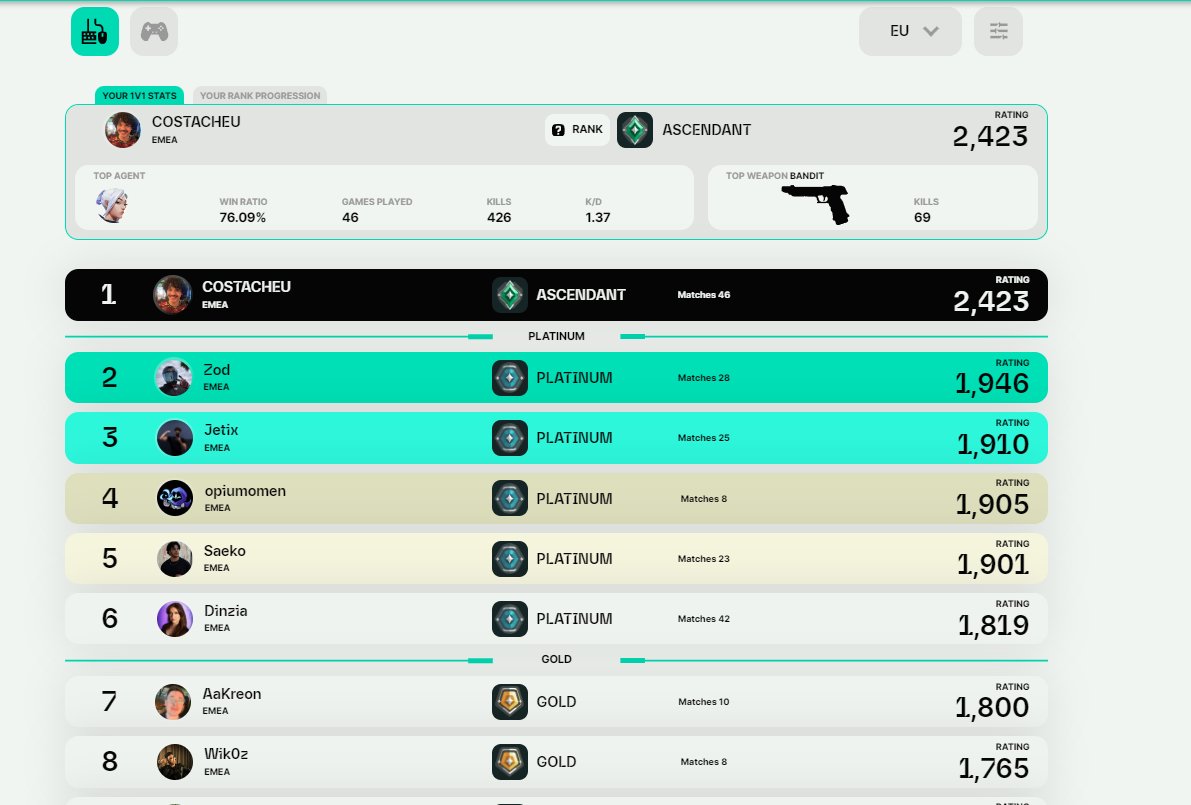Viewport: 1191px width, 805px height.
Task: Click Wik0z's rating 1,765
Action: [x=994, y=769]
